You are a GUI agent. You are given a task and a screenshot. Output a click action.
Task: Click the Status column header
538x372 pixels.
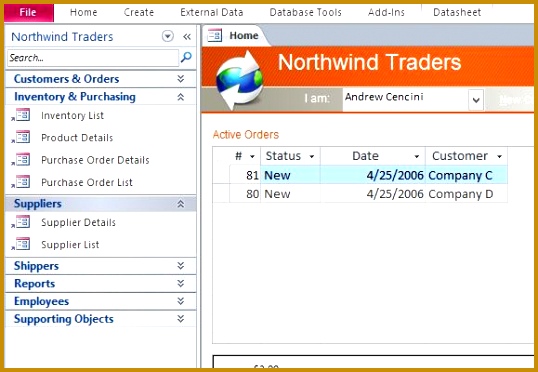click(290, 156)
